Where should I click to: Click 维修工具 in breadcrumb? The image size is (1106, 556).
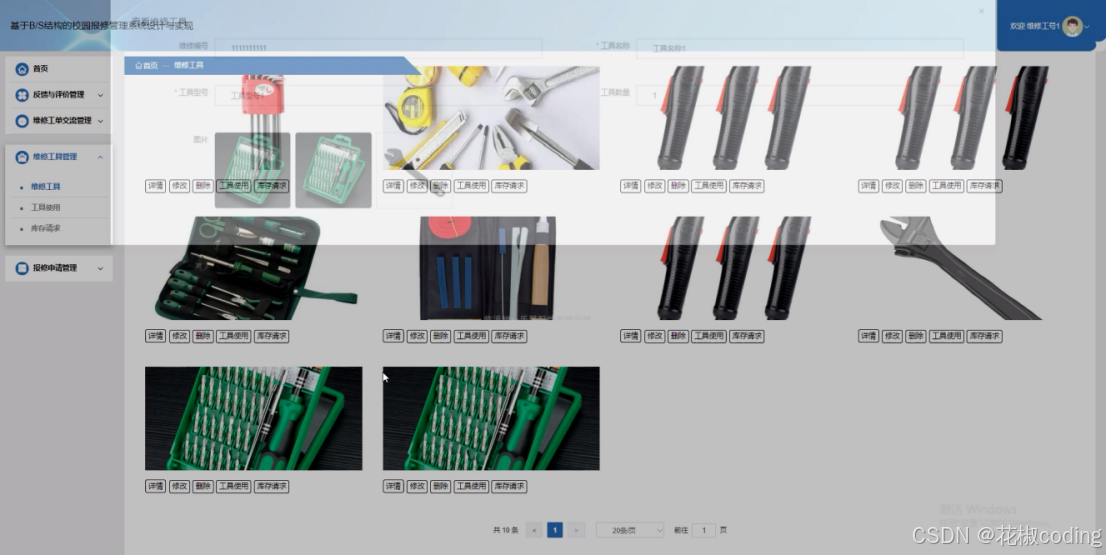pos(189,66)
